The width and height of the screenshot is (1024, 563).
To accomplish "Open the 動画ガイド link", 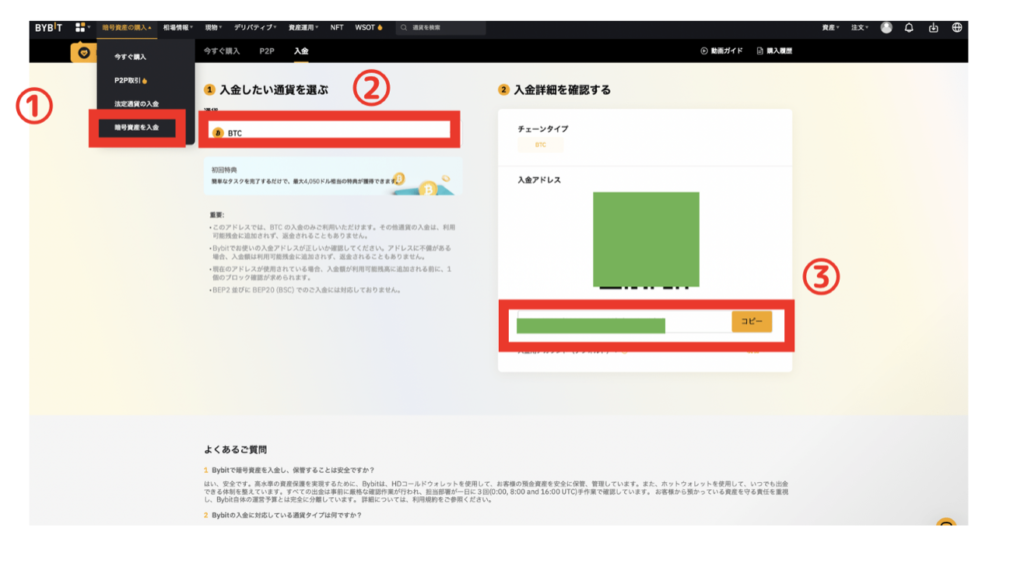I will (721, 50).
